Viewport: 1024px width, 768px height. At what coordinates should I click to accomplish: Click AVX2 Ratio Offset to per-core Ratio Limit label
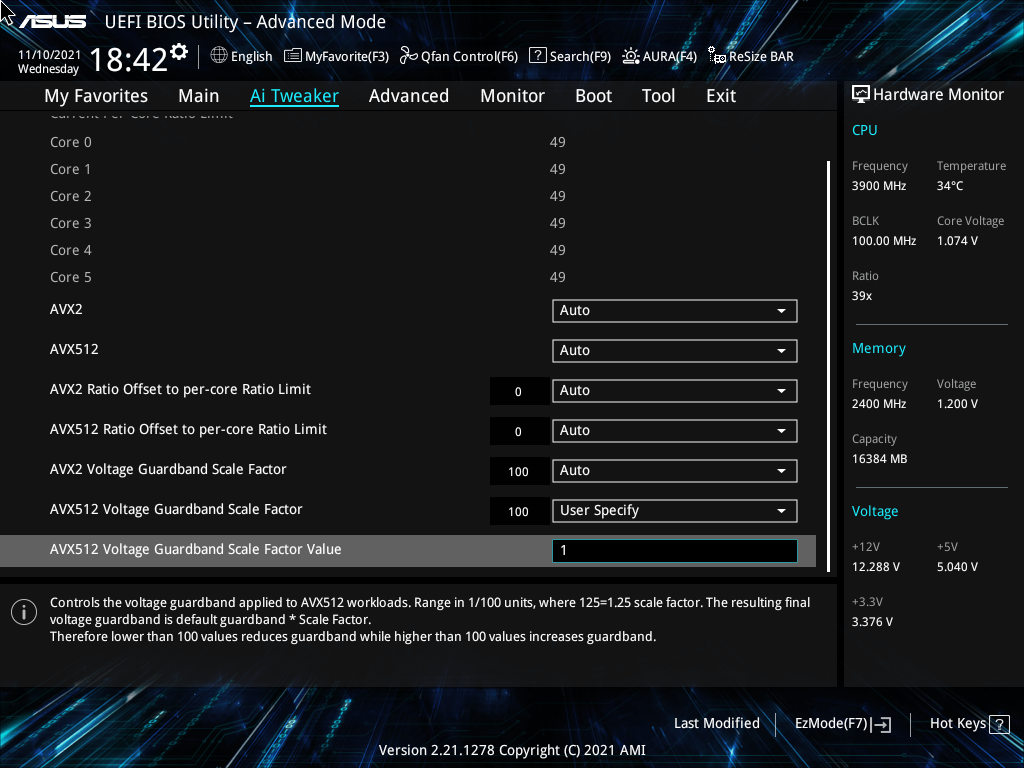180,389
